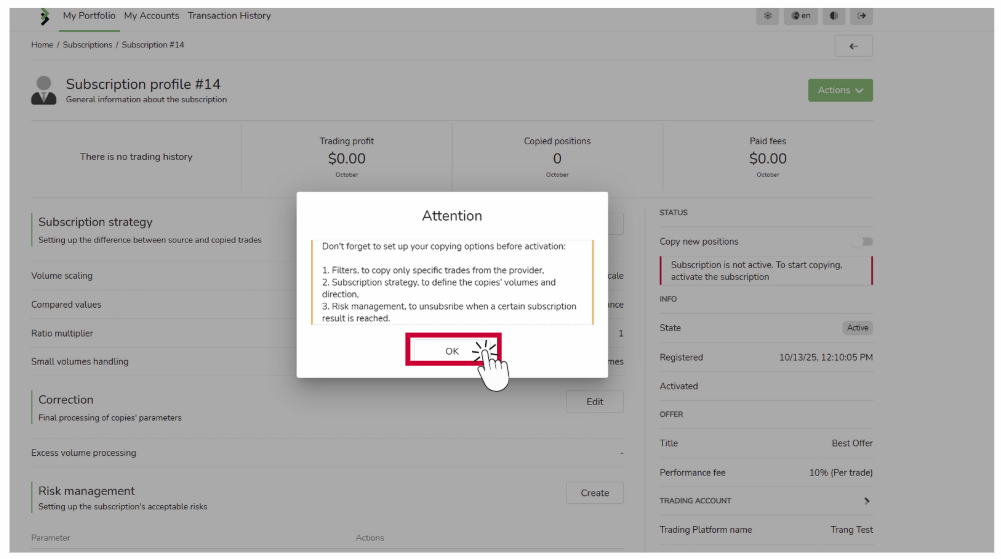Switch to My Portfolio tab
1001x559 pixels.
click(x=90, y=16)
